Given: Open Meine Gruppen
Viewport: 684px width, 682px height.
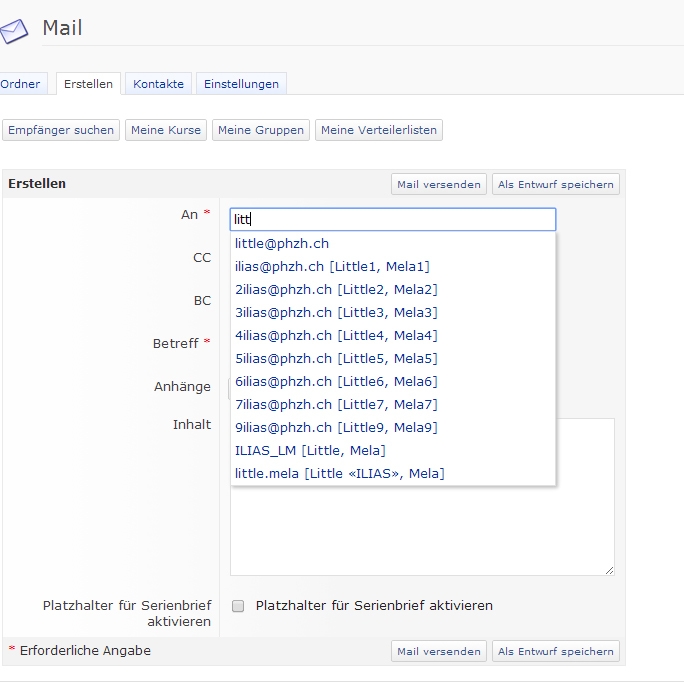Looking at the screenshot, I should [x=260, y=130].
